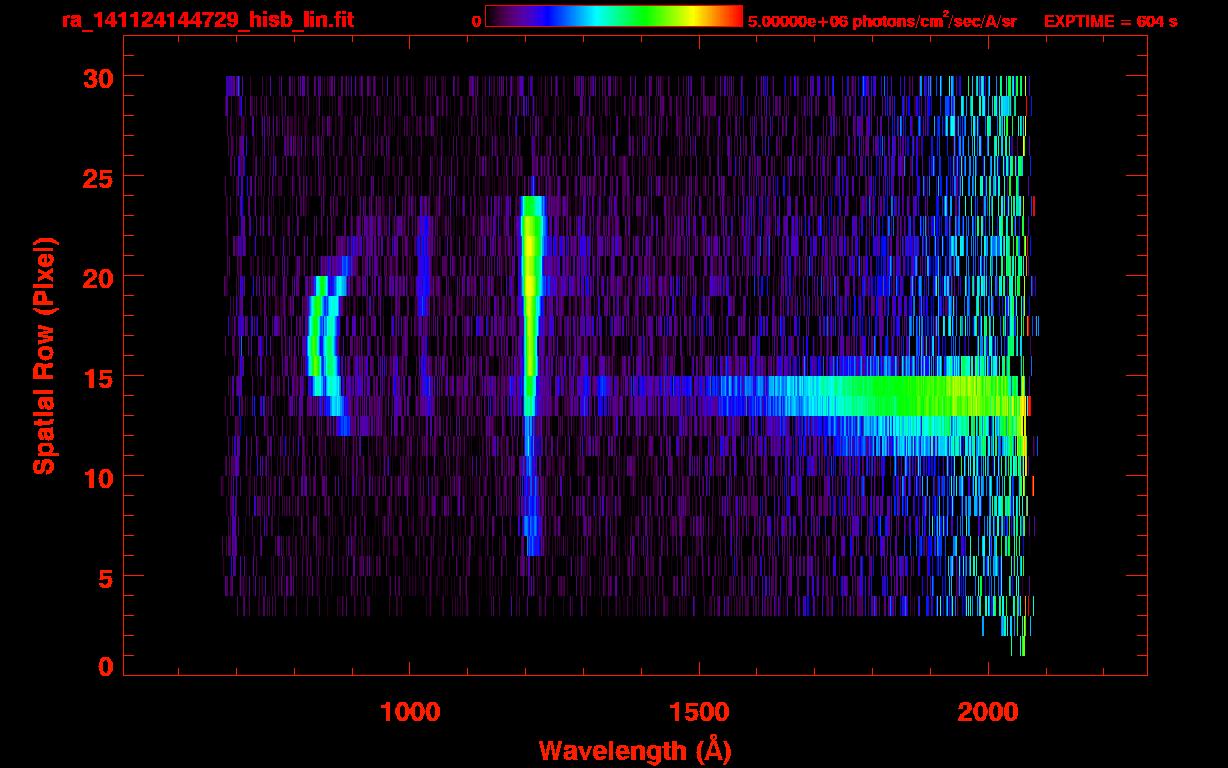This screenshot has width=1228, height=768.
Task: Click the colorbar minimum value 0
Action: point(476,21)
